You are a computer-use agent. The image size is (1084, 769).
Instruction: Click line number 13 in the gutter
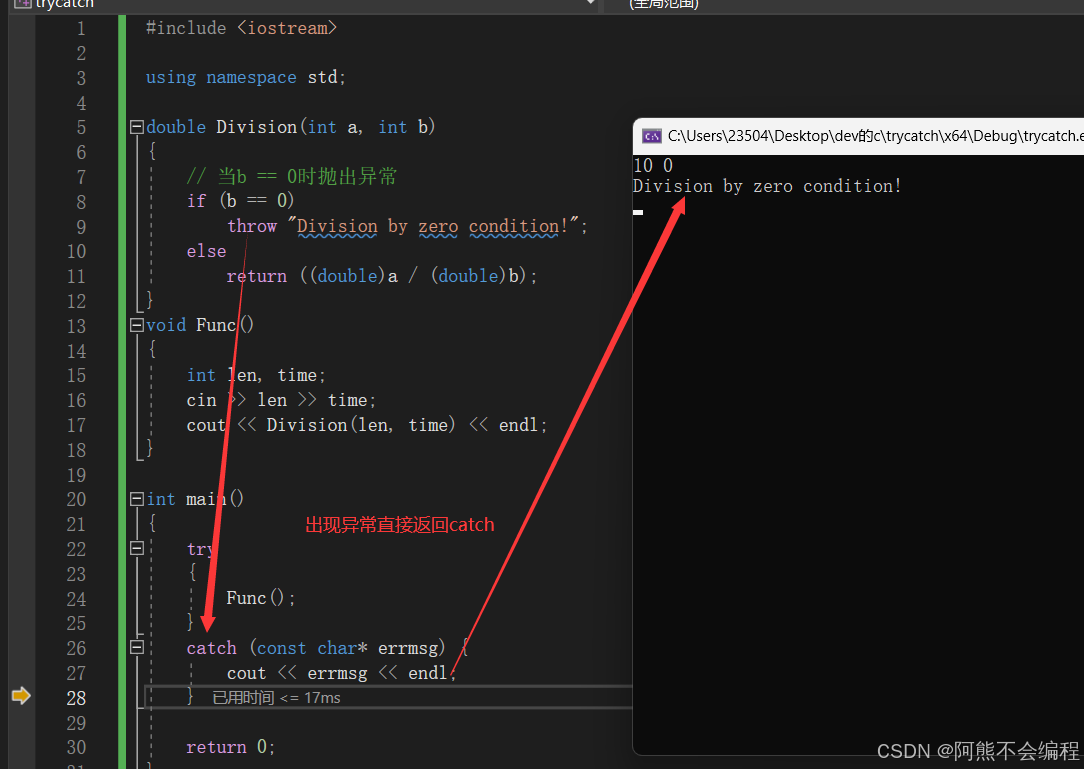click(76, 326)
